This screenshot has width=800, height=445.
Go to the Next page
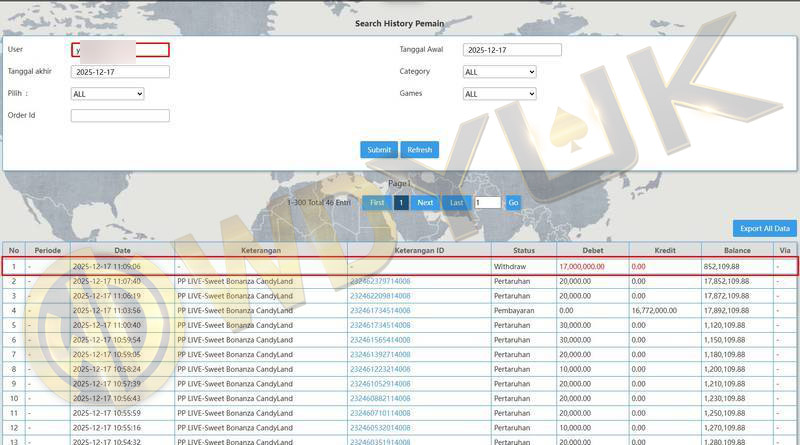(x=425, y=202)
